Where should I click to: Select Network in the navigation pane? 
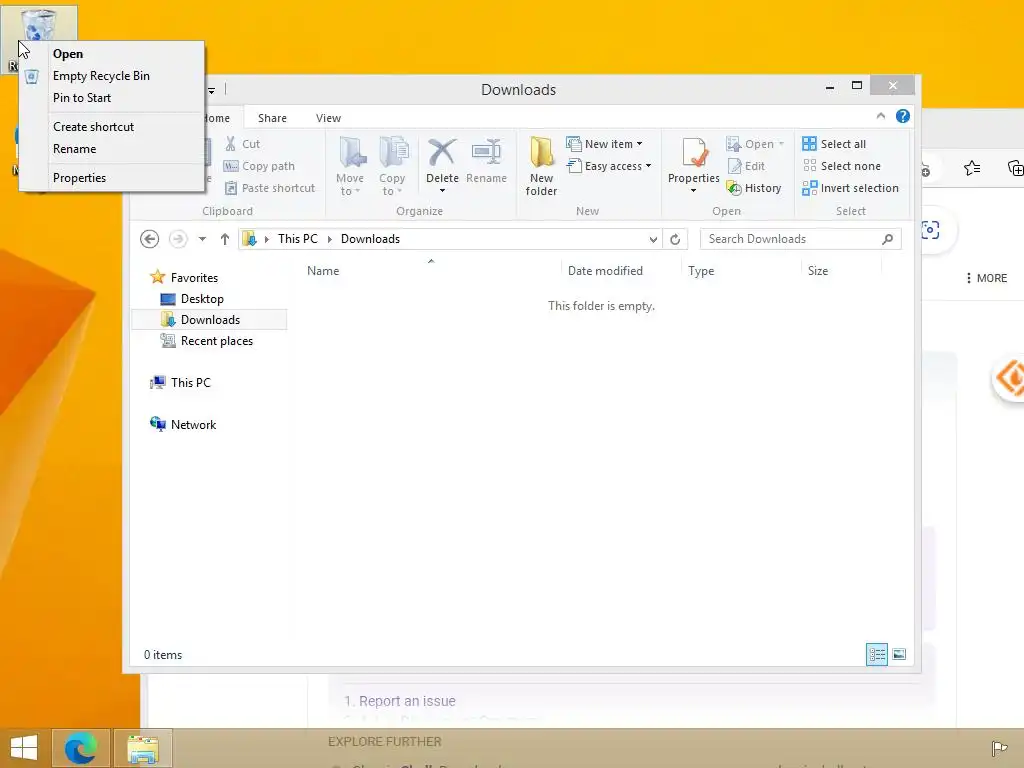tap(184, 424)
